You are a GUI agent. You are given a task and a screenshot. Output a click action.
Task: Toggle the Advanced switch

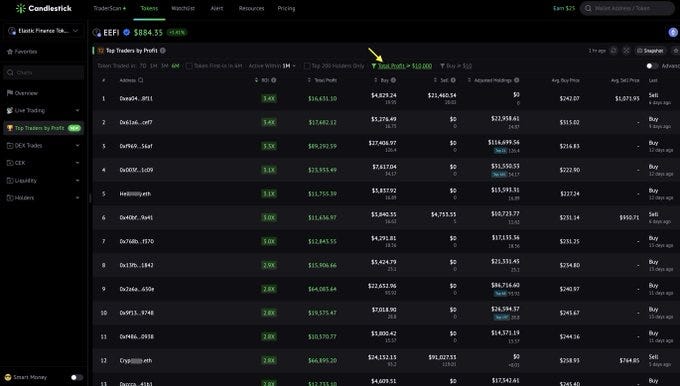(652, 66)
